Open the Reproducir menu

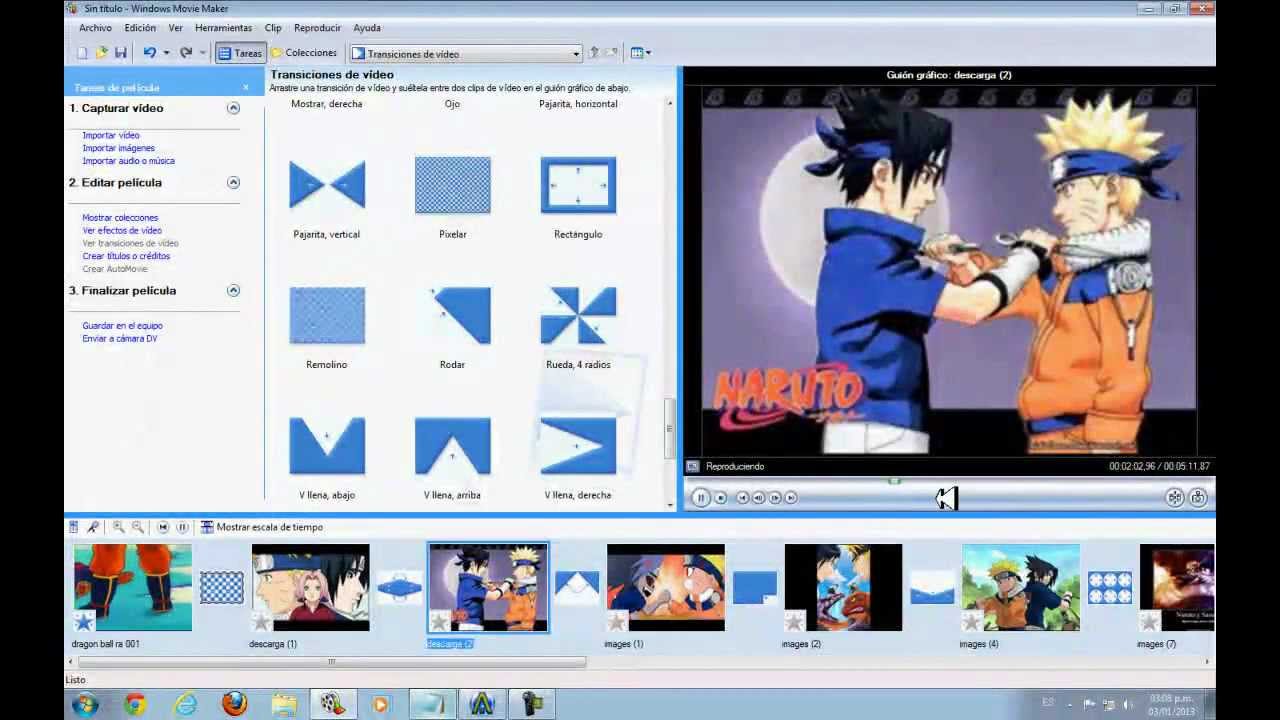click(318, 28)
